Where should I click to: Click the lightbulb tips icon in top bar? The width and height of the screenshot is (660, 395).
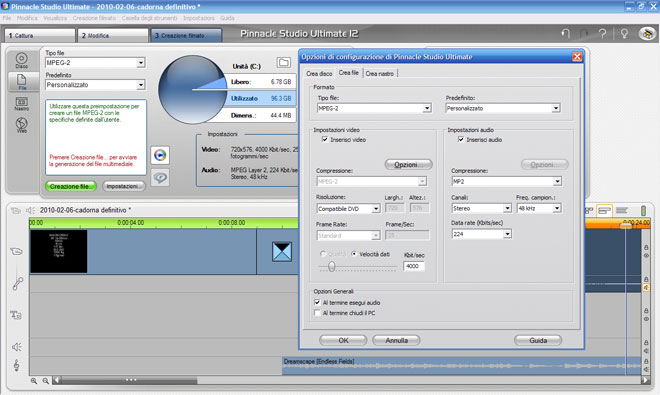pos(624,34)
